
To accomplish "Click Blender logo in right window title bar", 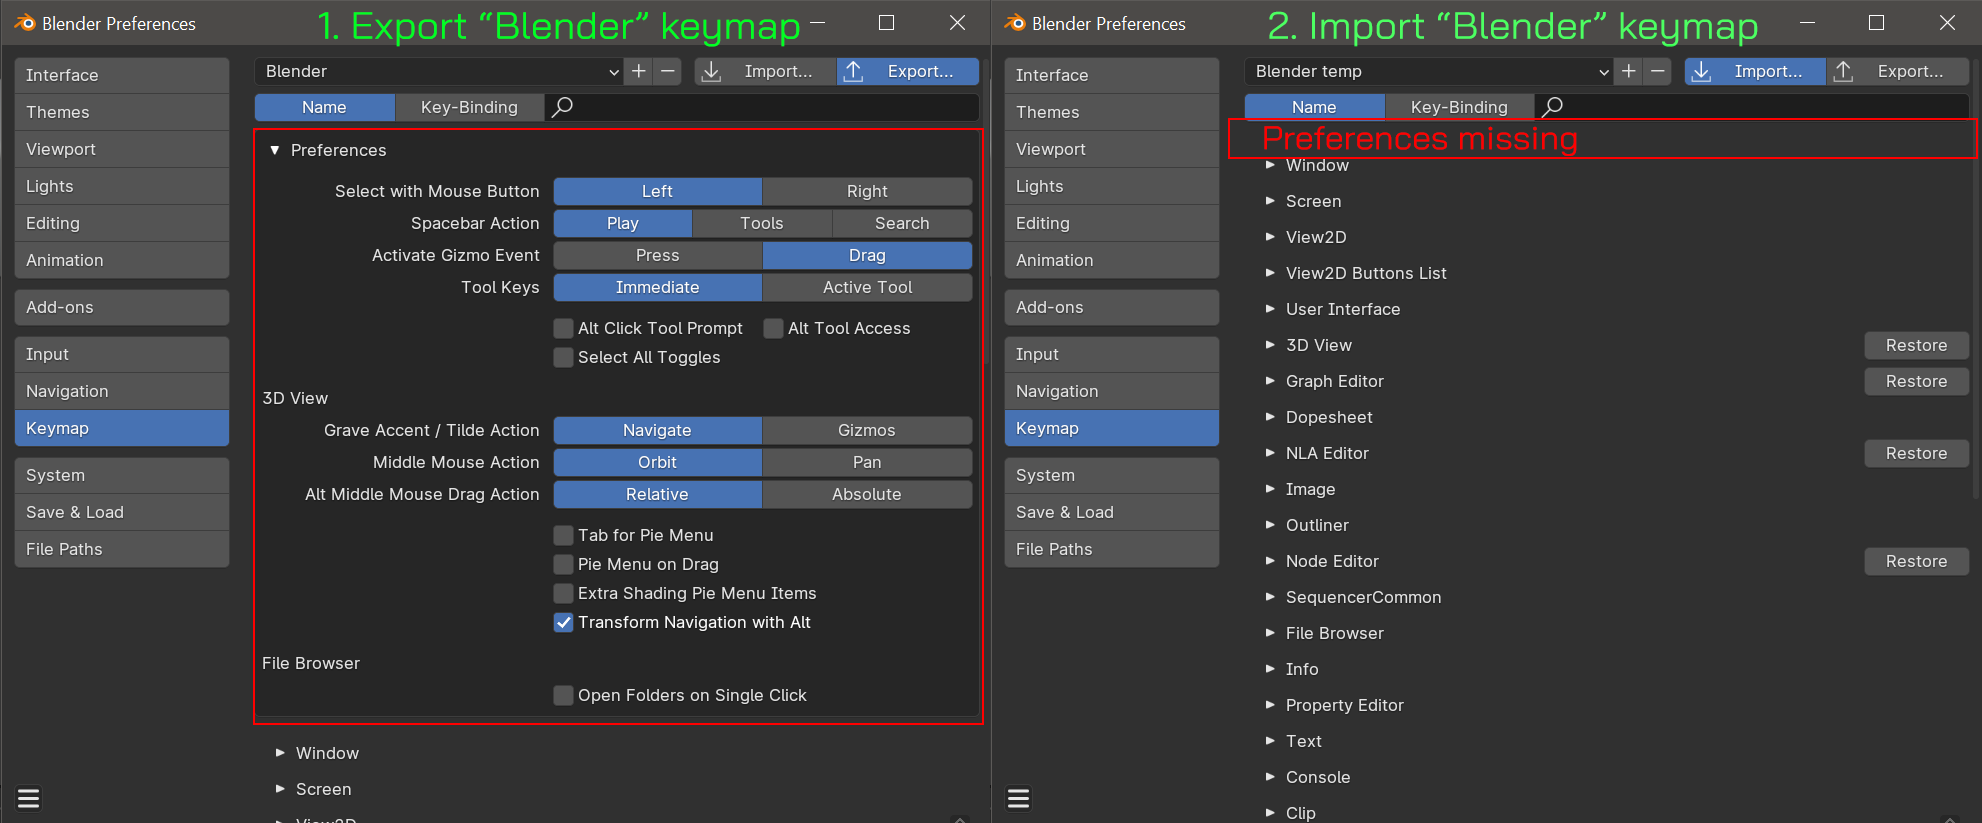I will (1015, 23).
